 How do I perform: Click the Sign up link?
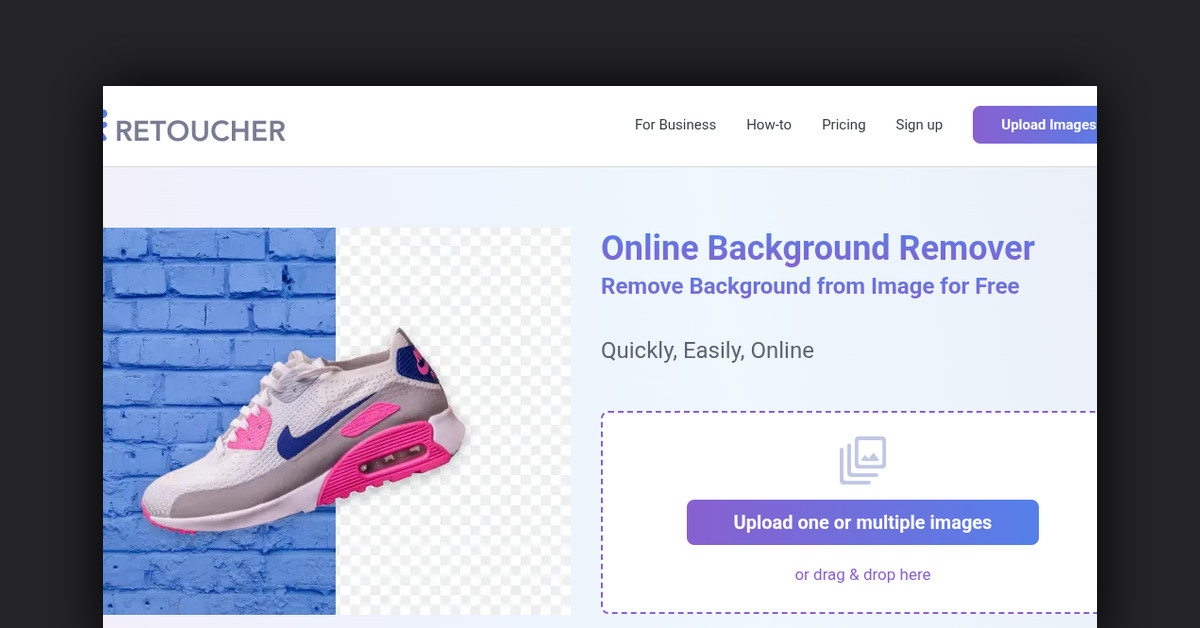point(918,125)
